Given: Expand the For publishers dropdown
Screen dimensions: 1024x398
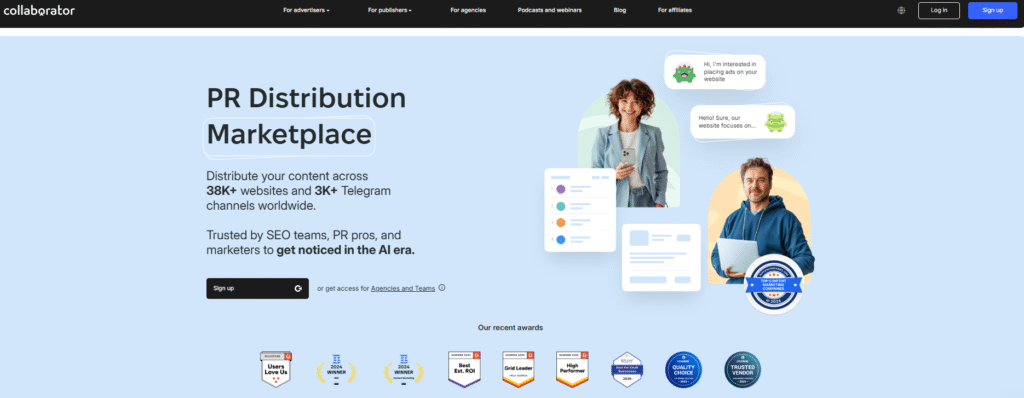Looking at the screenshot, I should click(x=390, y=10).
